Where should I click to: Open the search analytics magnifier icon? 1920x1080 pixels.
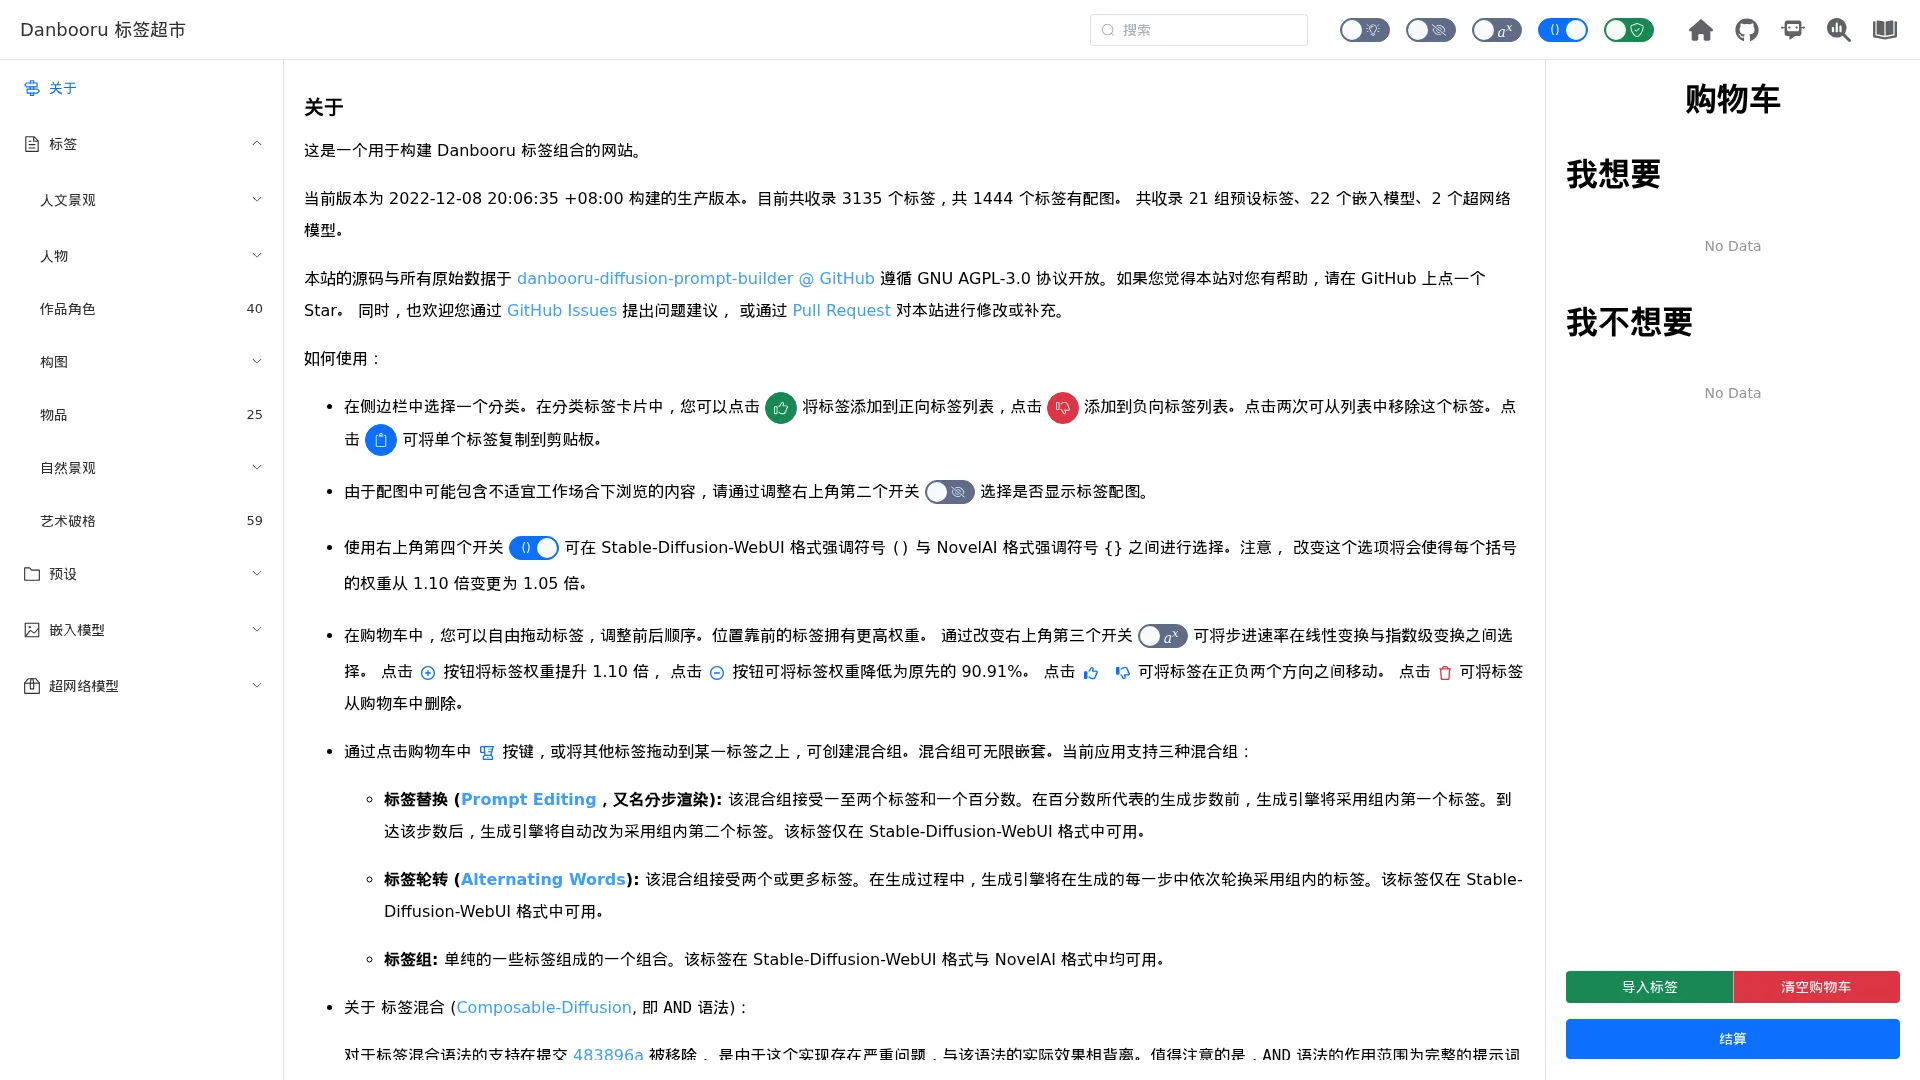coord(1838,30)
